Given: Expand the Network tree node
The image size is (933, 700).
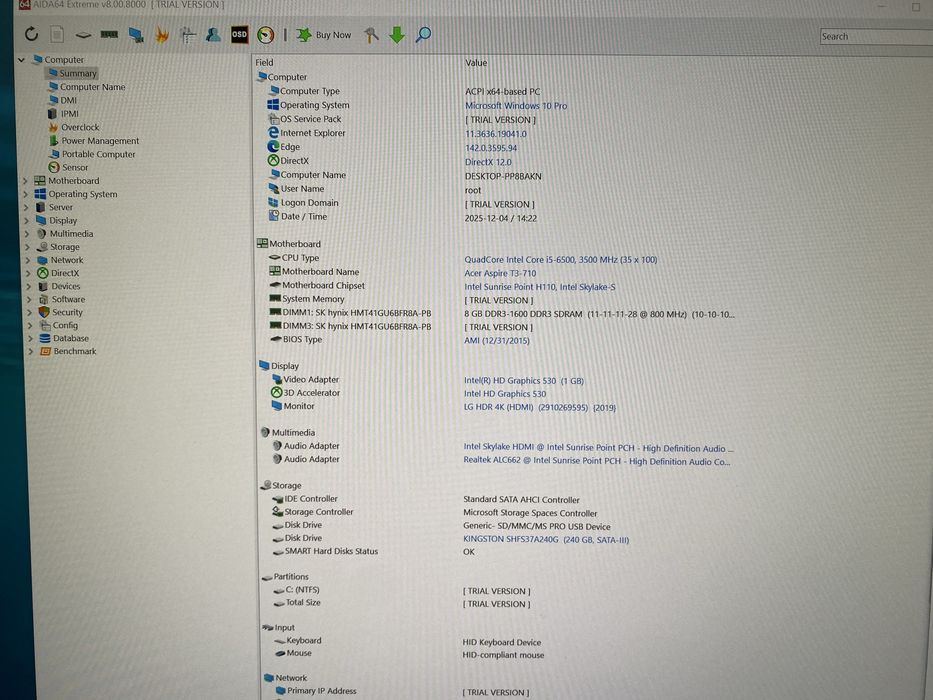Looking at the screenshot, I should [28, 260].
